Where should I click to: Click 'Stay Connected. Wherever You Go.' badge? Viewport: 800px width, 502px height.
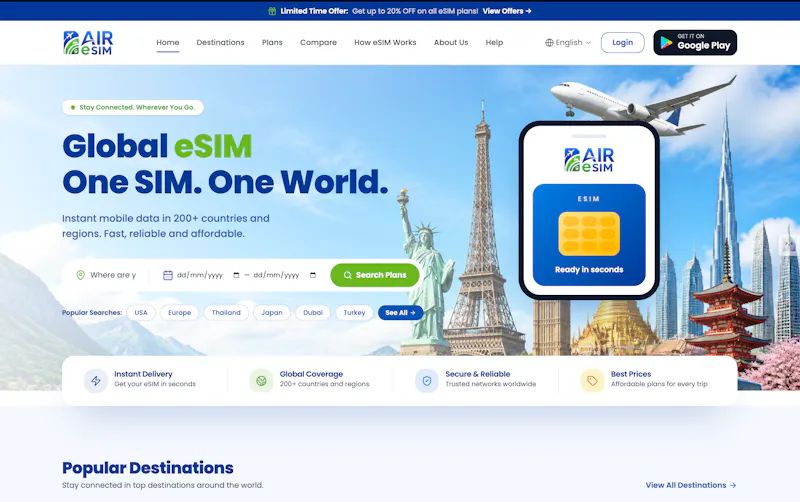pyautogui.click(x=133, y=108)
